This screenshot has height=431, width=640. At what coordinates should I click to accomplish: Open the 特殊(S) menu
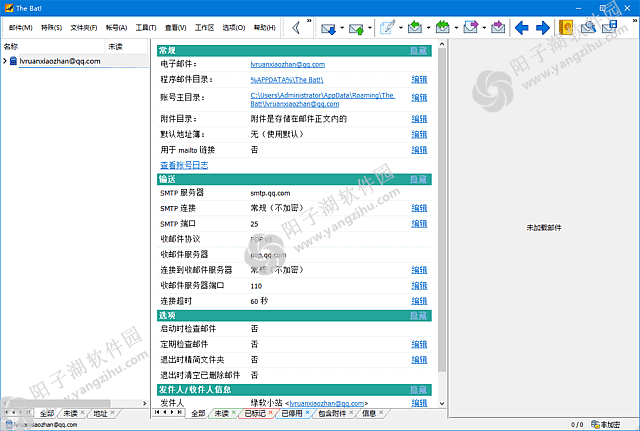[51, 28]
